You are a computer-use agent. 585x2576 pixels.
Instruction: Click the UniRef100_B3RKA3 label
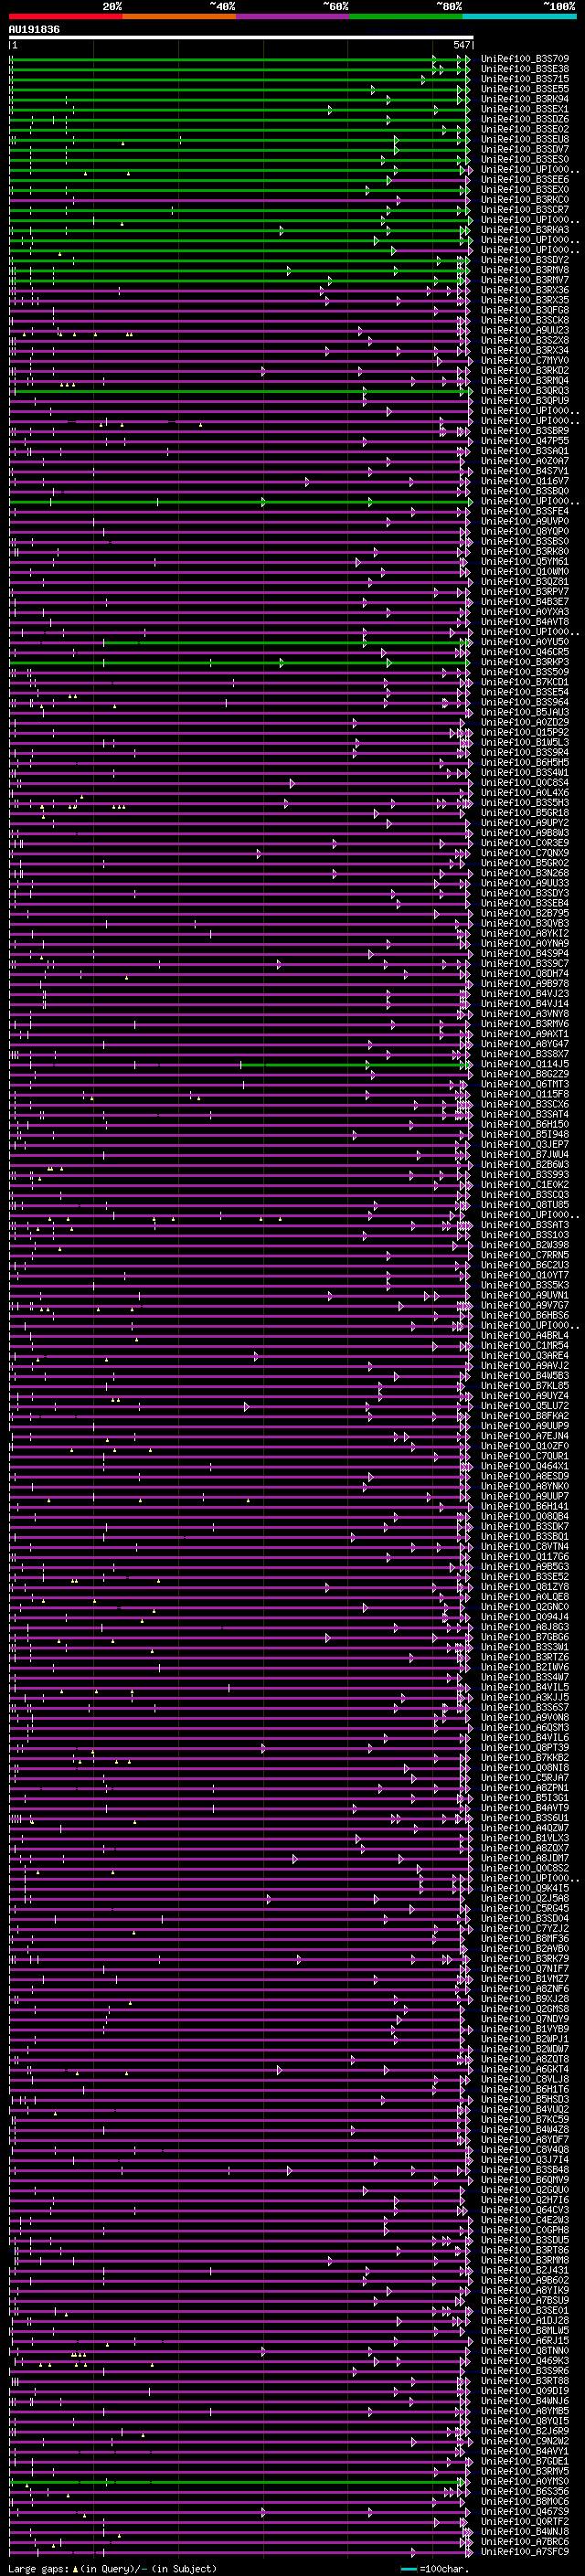coord(525,230)
